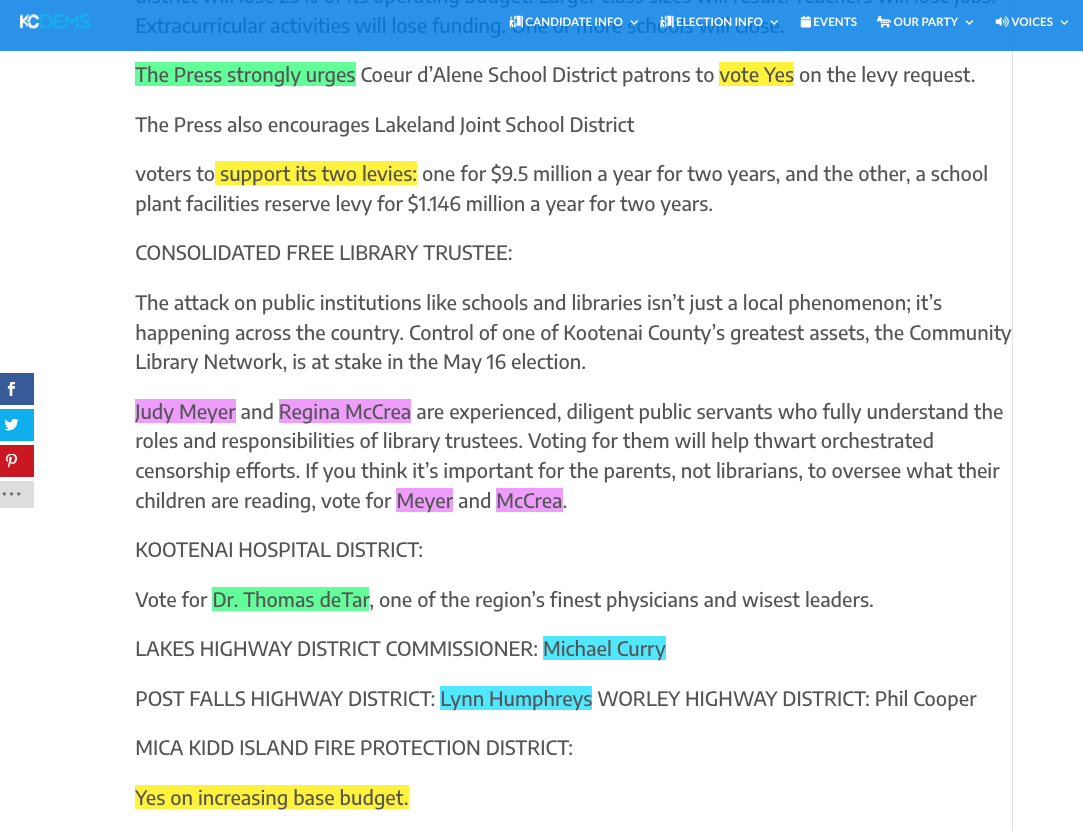Click 'KOOTENAI HOSPITAL DISTRICT:' heading
This screenshot has height=831, width=1083.
click(279, 550)
